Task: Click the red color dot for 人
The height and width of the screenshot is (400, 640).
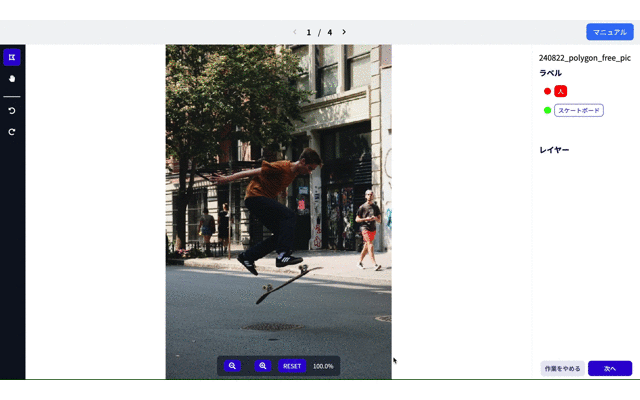Action: click(x=547, y=91)
